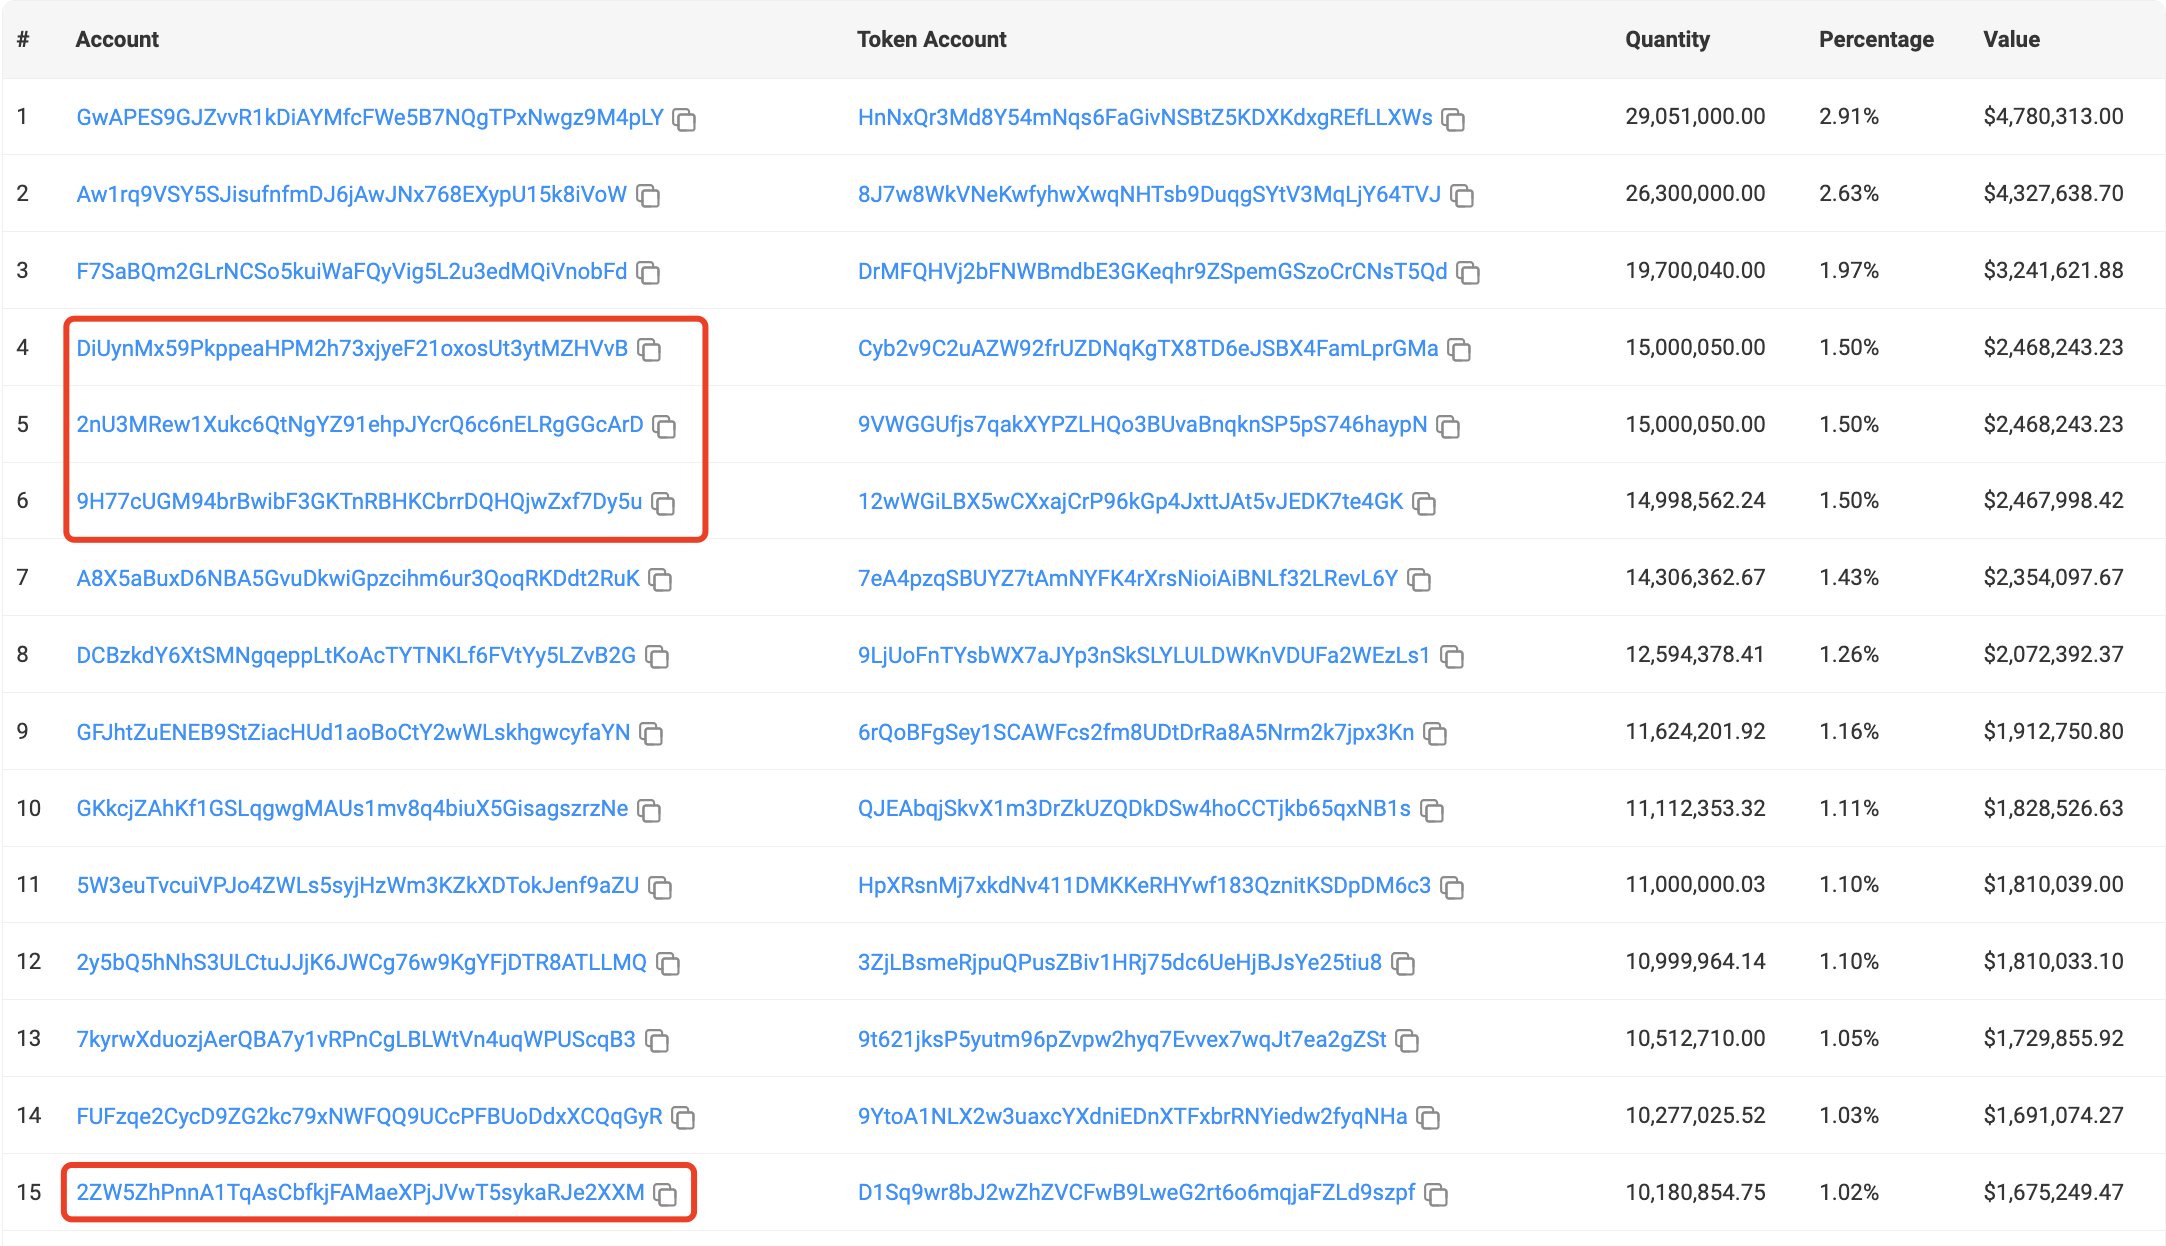The height and width of the screenshot is (1246, 2166).
Task: Copy account address starting with DiUynMx59
Action: point(649,349)
